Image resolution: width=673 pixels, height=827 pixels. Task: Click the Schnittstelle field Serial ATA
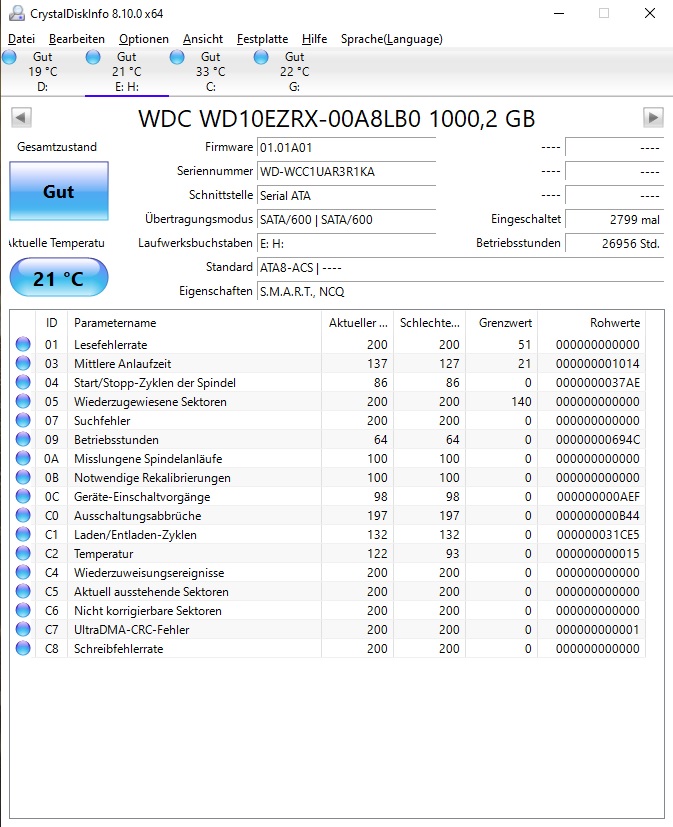pos(346,196)
